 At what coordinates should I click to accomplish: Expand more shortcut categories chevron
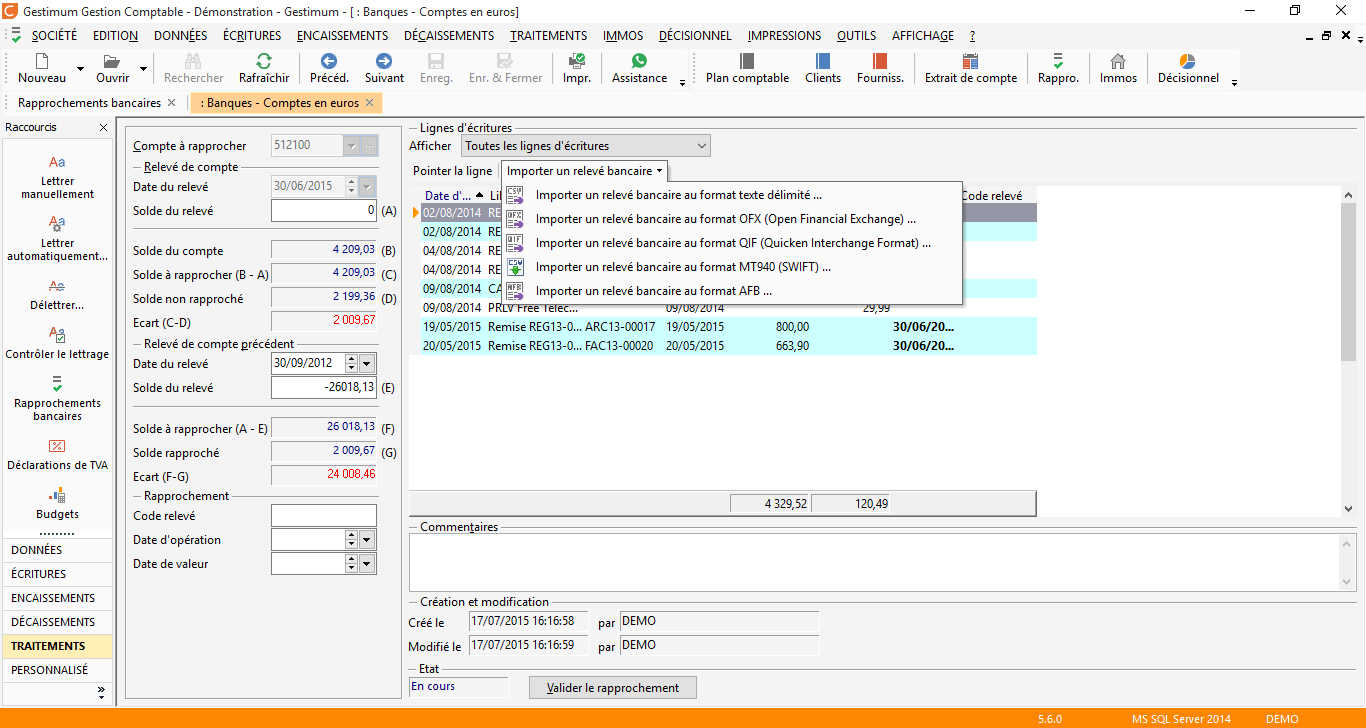101,691
